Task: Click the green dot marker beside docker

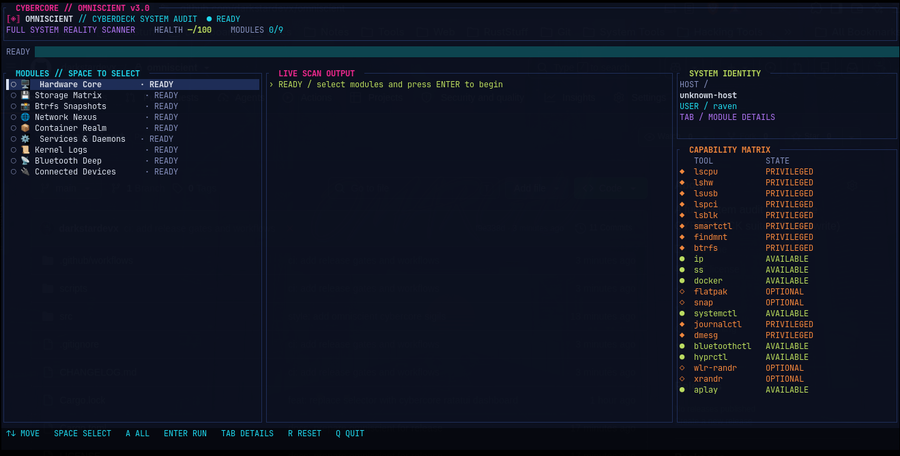Action: (682, 281)
